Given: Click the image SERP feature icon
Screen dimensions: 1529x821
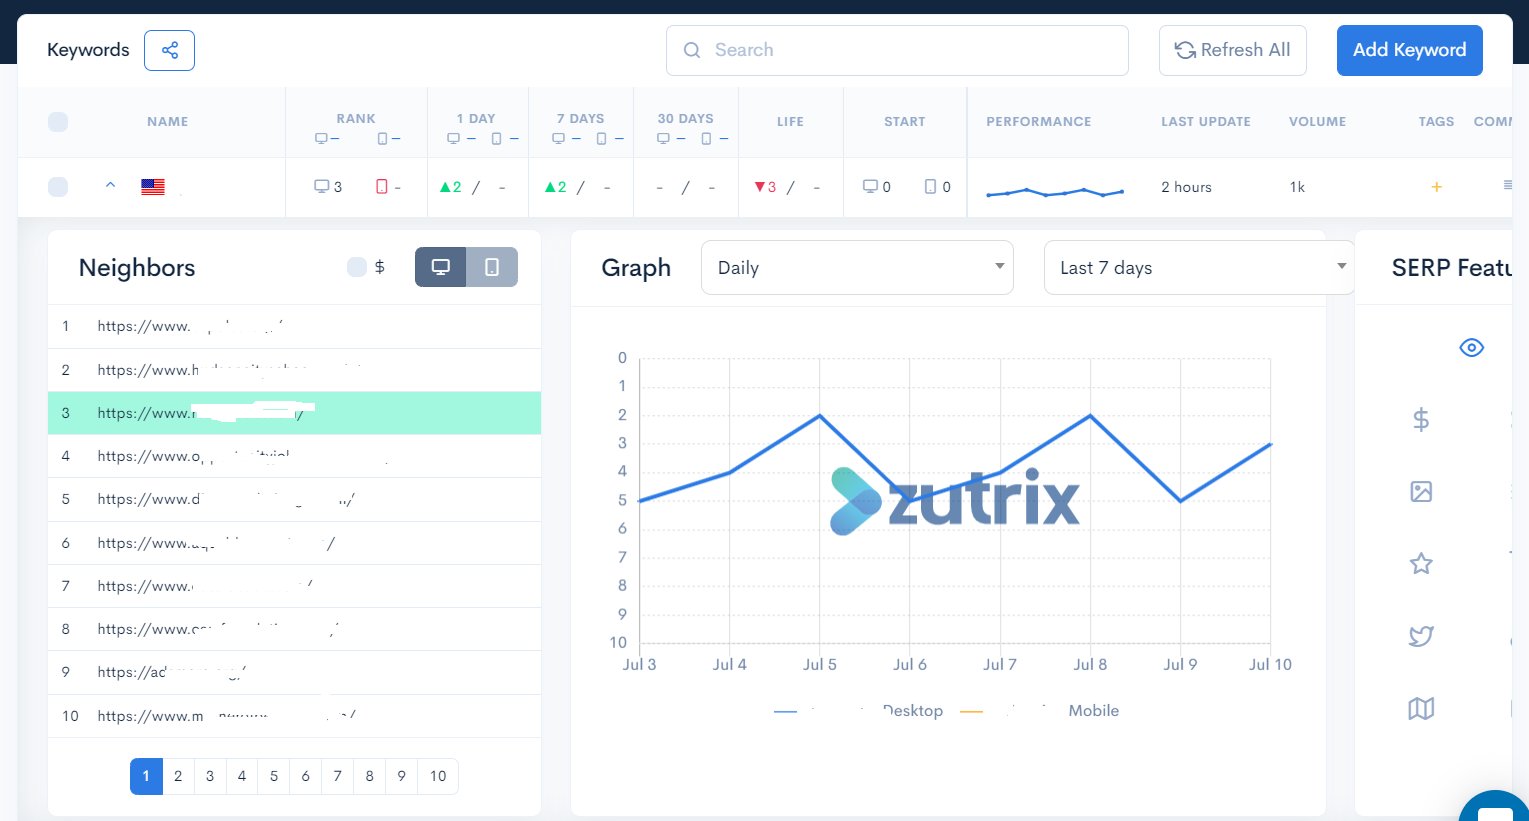Looking at the screenshot, I should pos(1421,491).
